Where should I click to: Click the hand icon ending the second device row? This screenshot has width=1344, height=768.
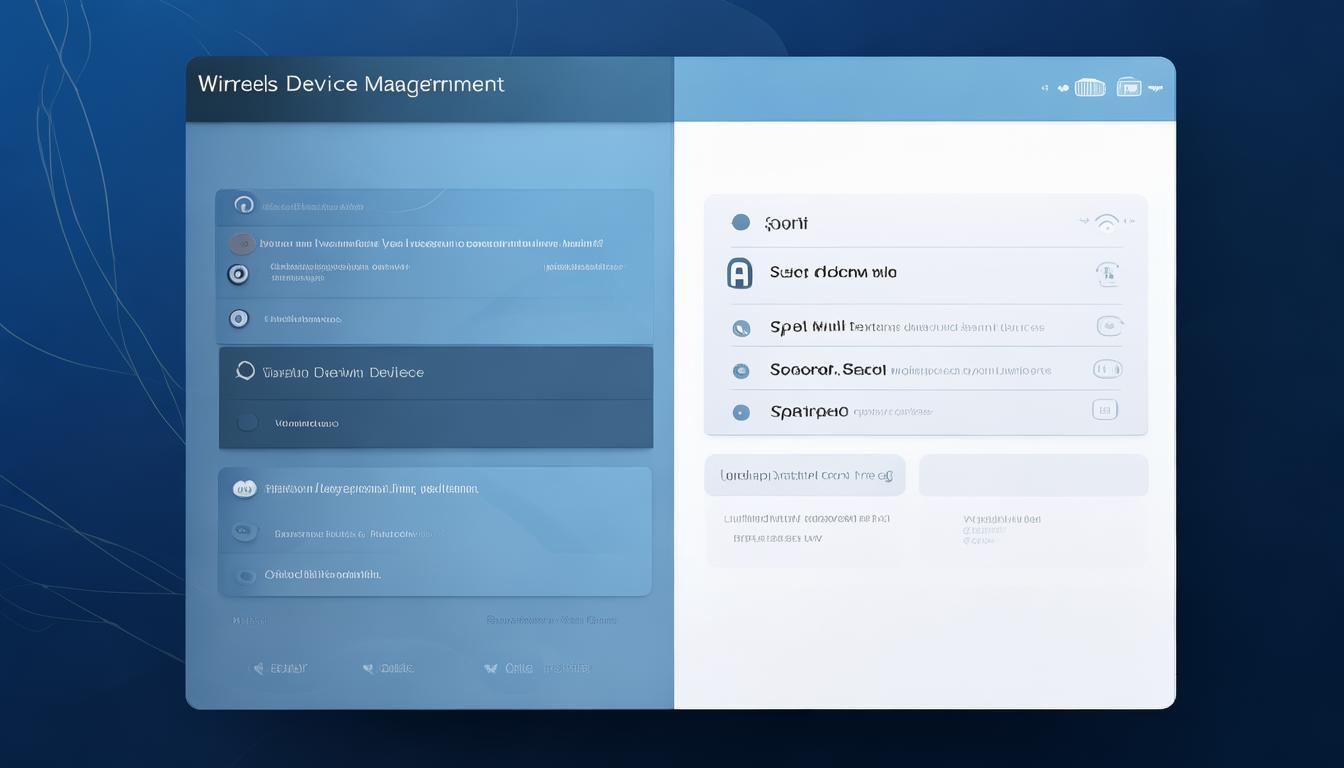[x=1107, y=273]
